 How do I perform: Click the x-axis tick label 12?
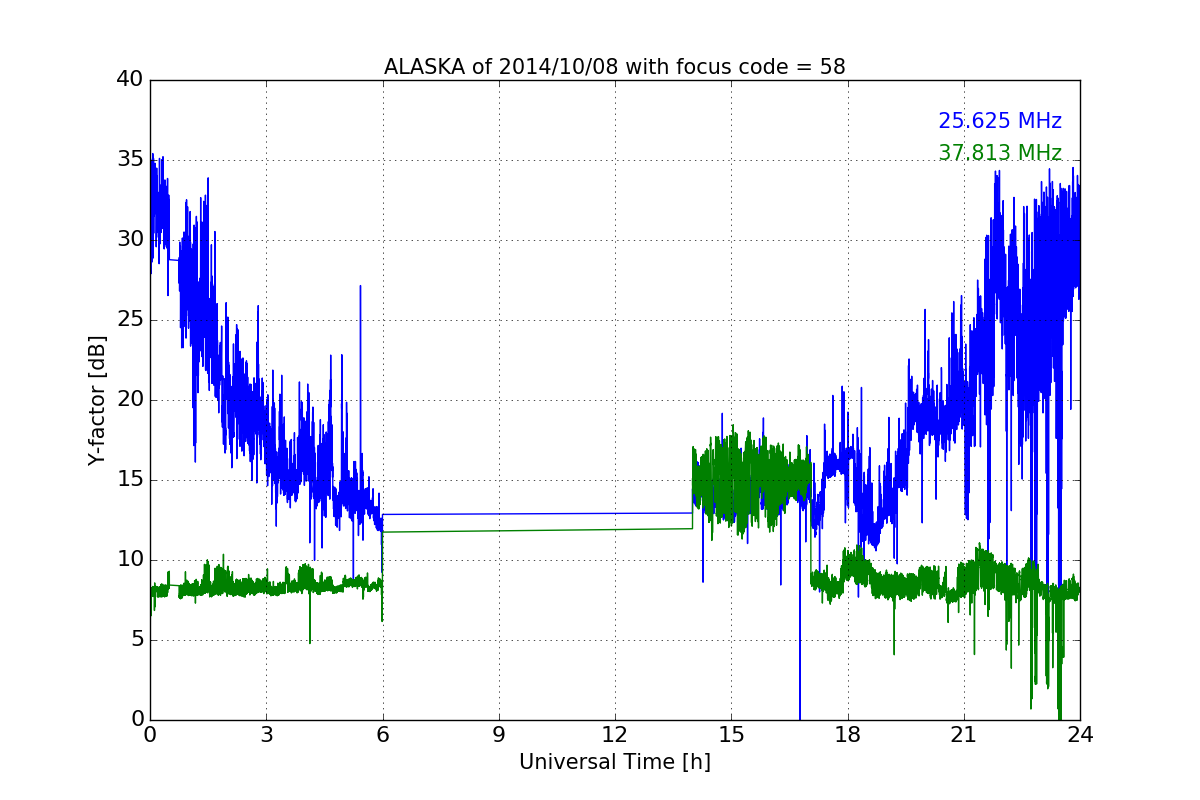614,735
